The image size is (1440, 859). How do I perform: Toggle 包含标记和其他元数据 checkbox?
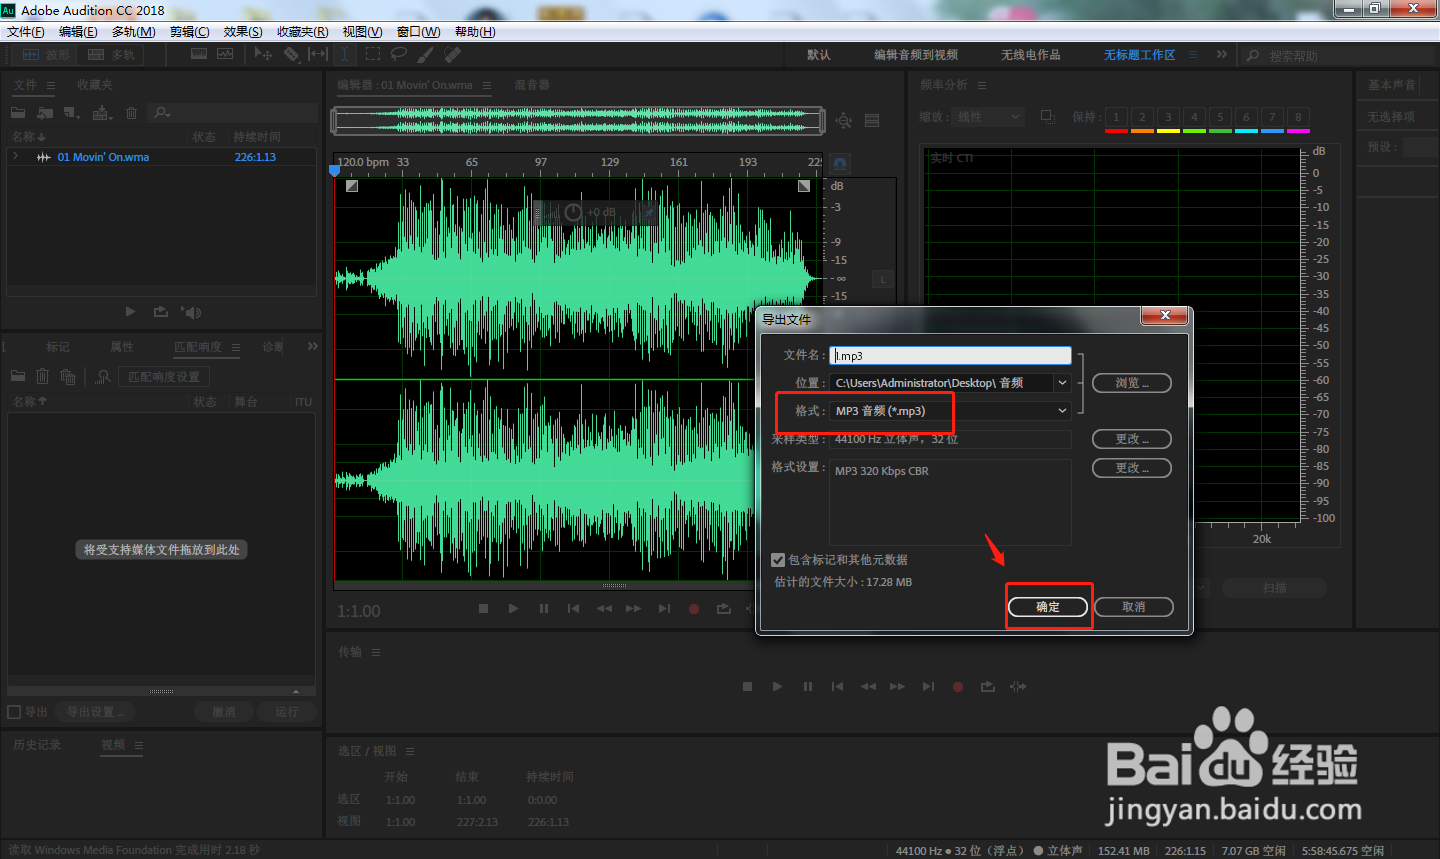778,560
